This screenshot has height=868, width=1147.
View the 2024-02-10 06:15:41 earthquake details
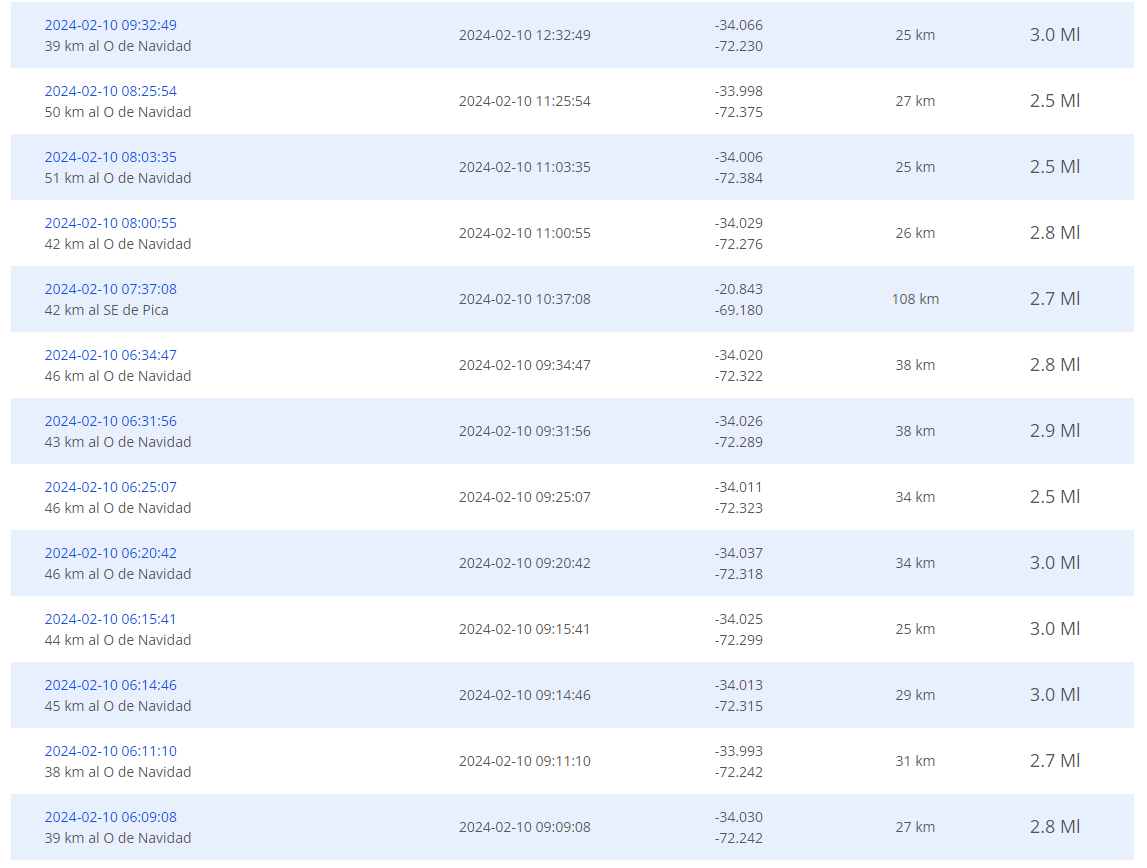(x=110, y=619)
